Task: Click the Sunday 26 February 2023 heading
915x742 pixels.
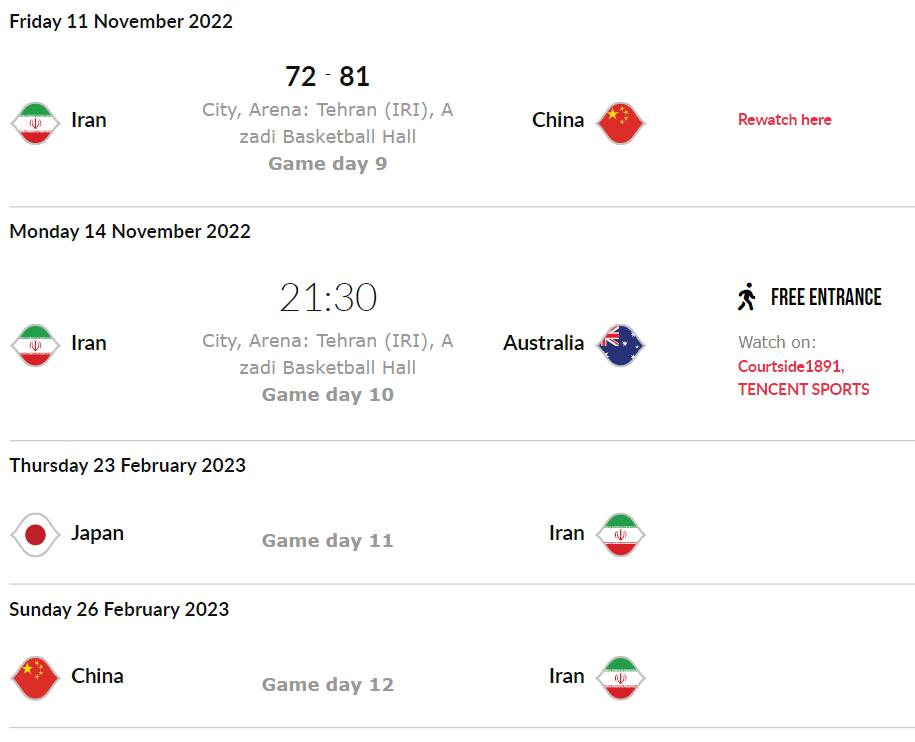Action: click(x=119, y=609)
